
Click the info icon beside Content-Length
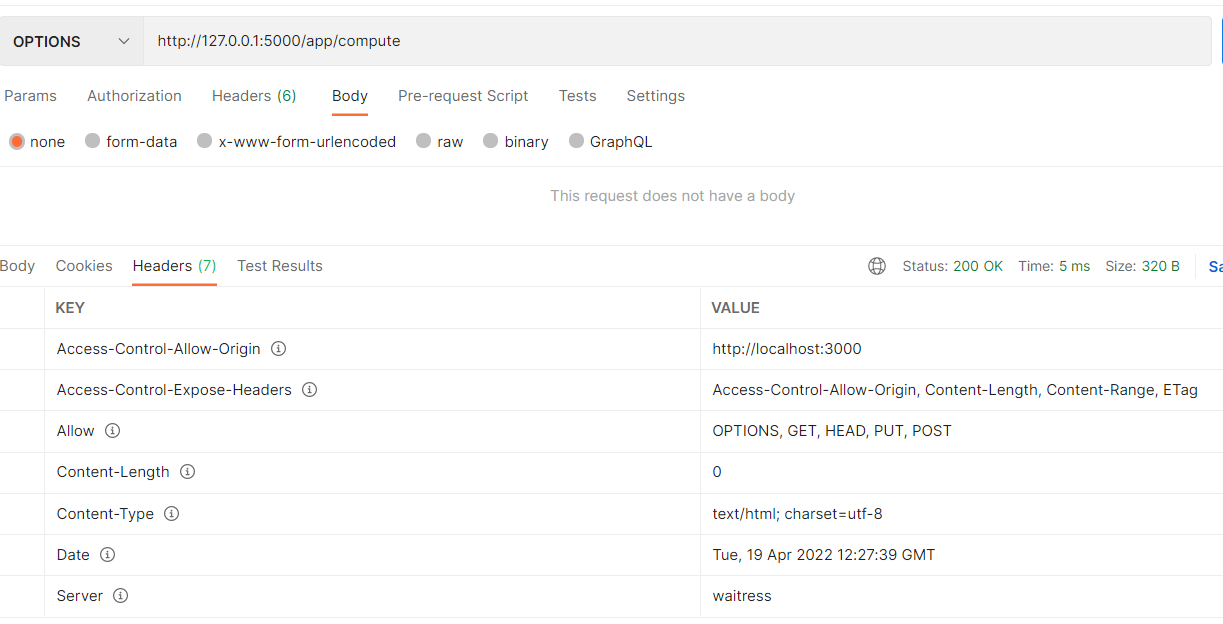click(x=187, y=472)
